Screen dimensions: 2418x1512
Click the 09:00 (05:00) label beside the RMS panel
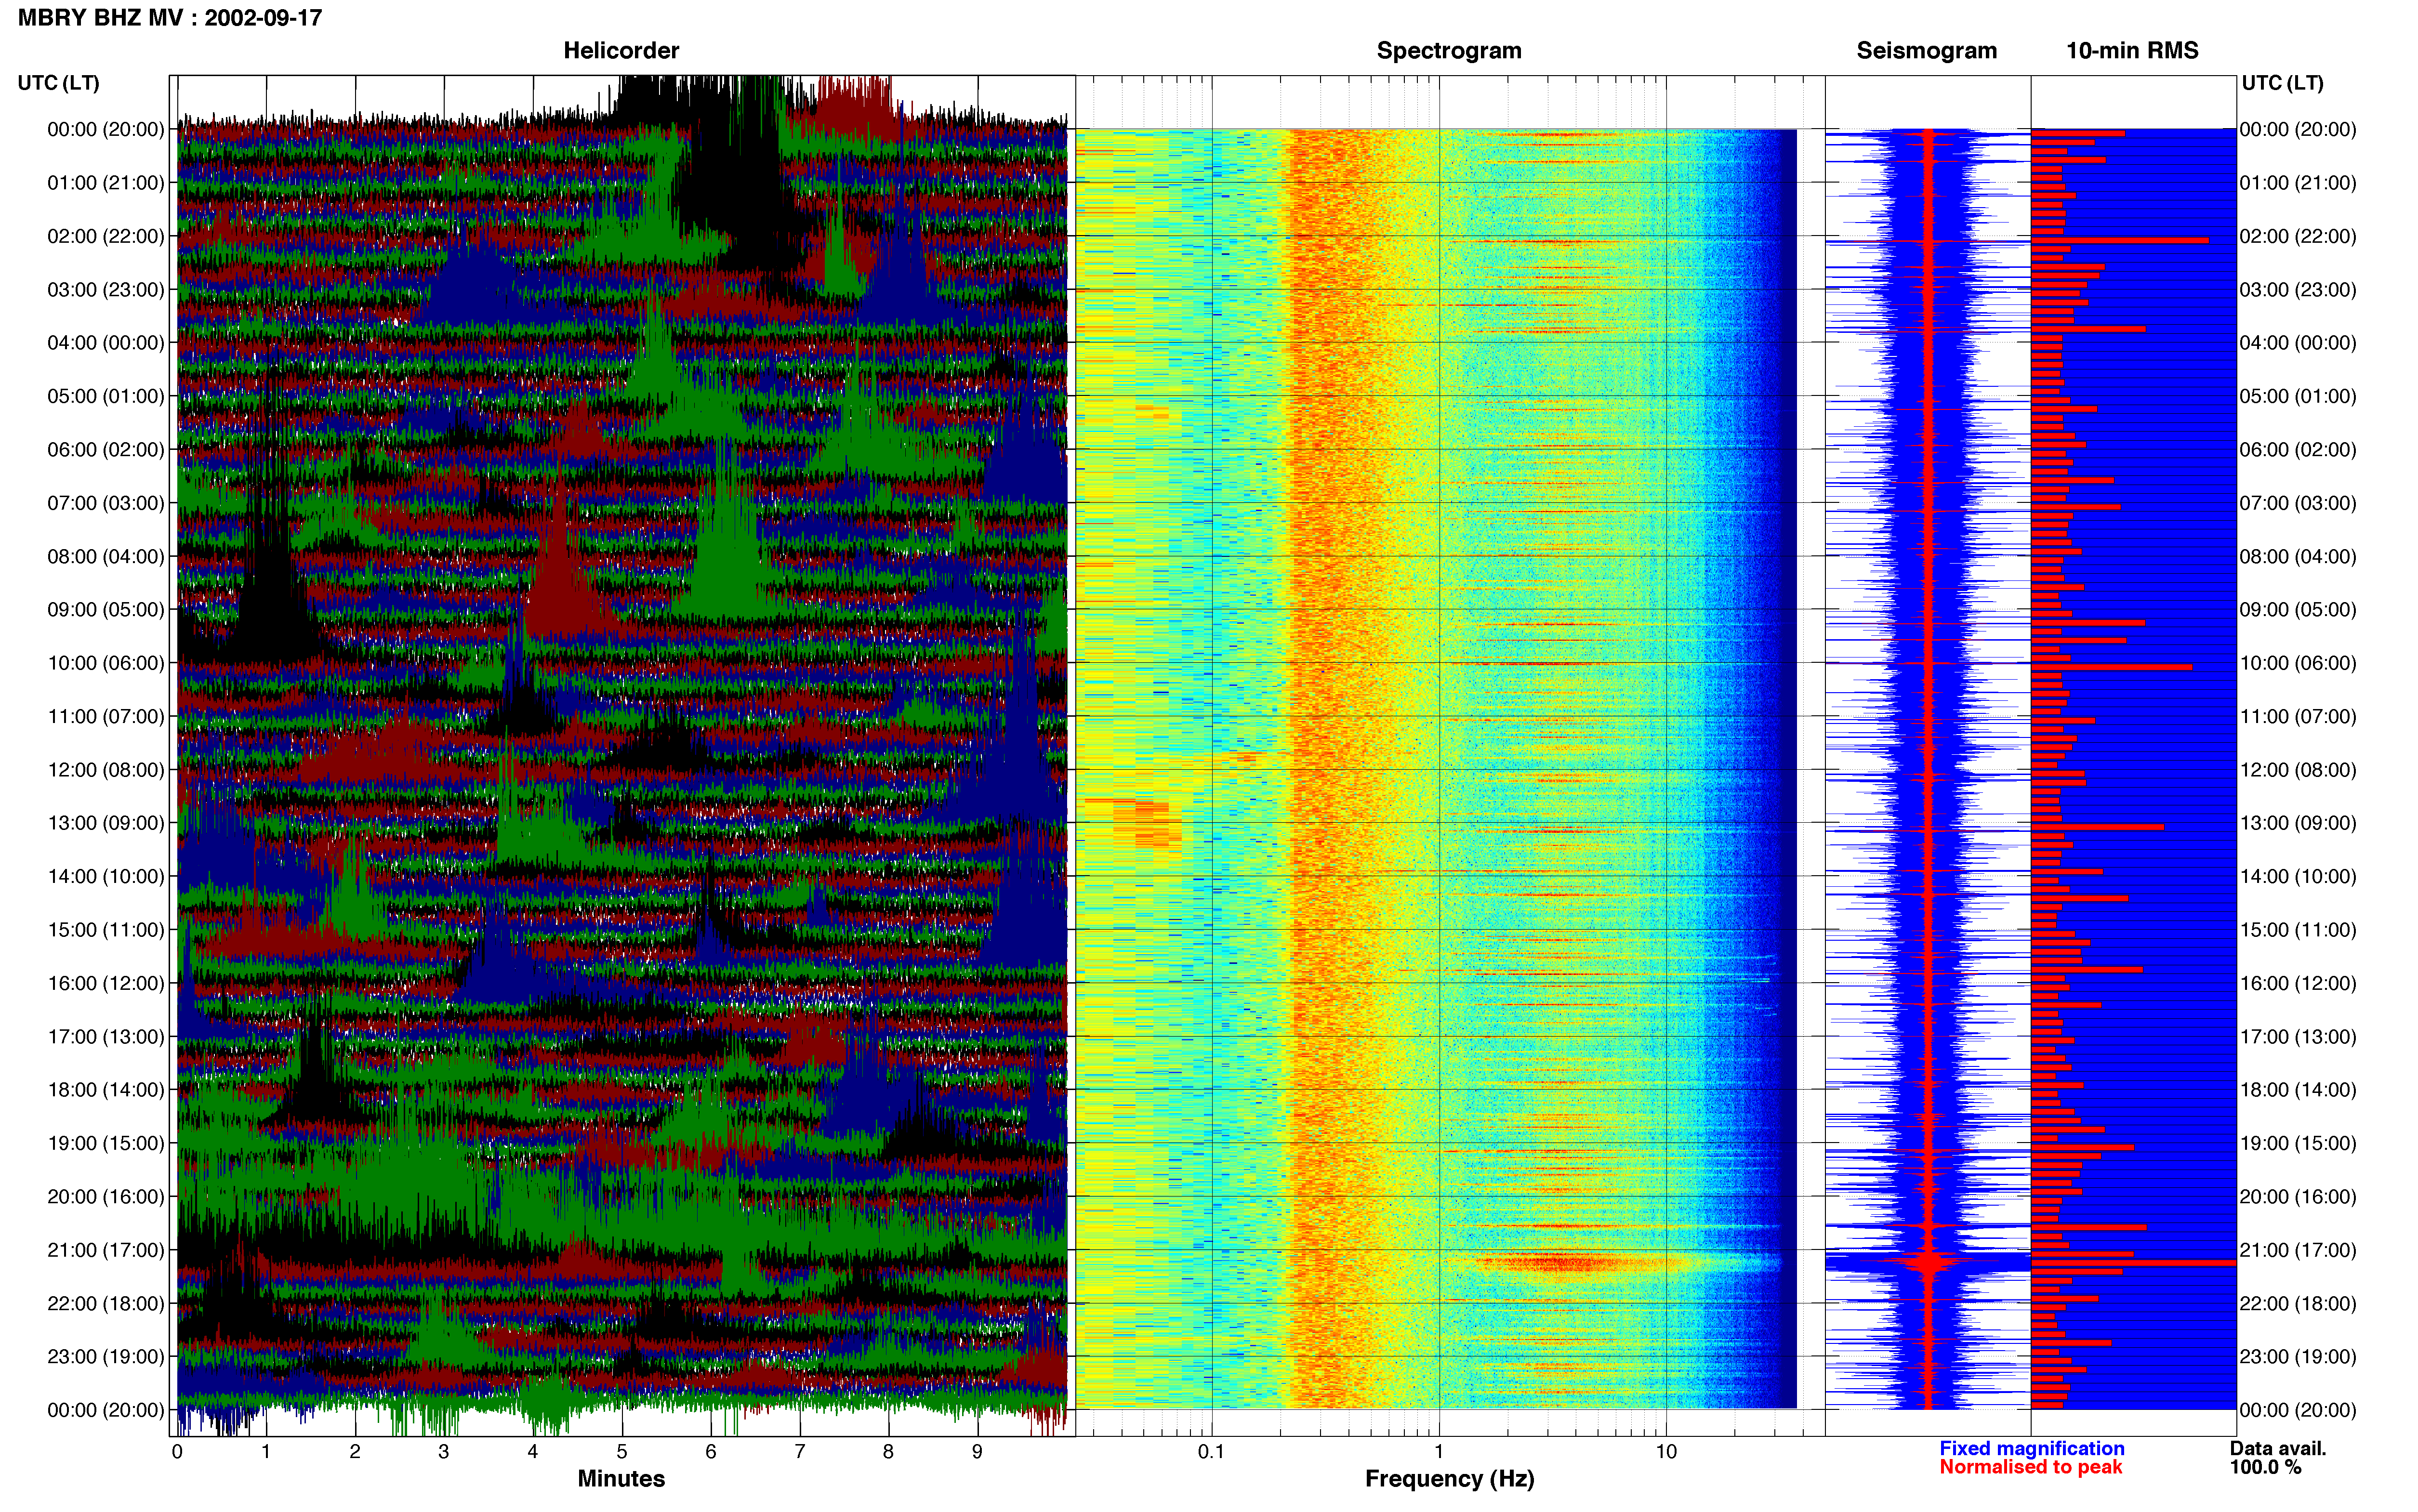(2298, 610)
